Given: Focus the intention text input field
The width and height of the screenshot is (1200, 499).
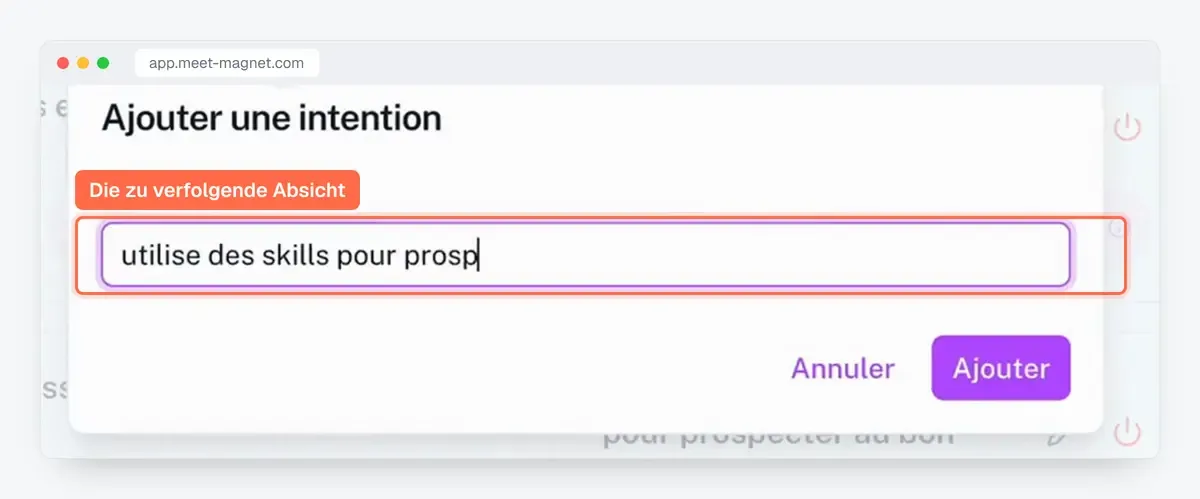Looking at the screenshot, I should pos(586,255).
